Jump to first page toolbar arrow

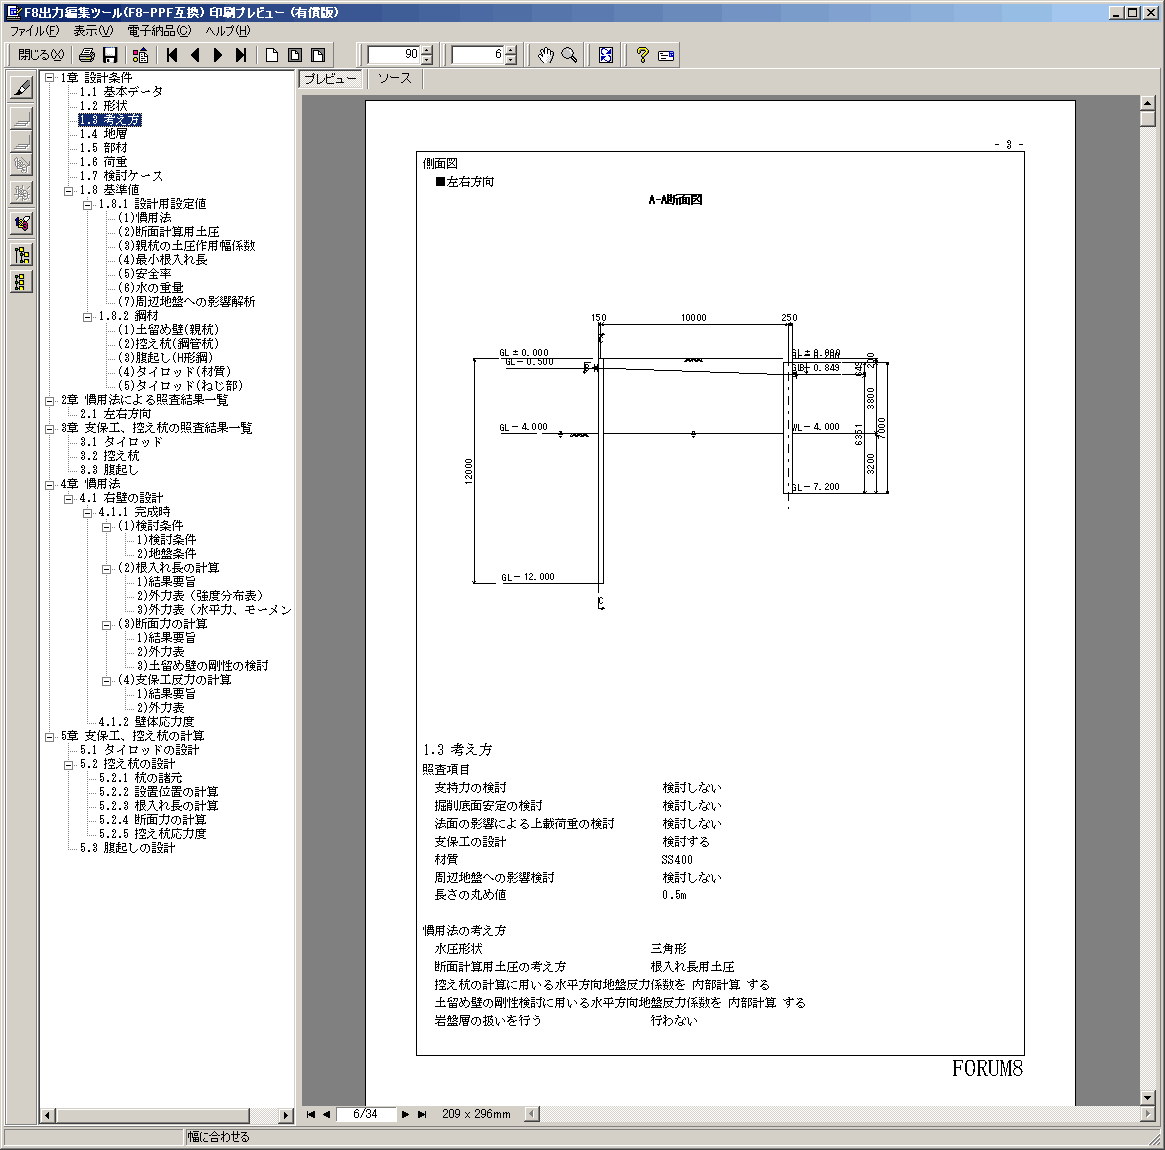(172, 55)
